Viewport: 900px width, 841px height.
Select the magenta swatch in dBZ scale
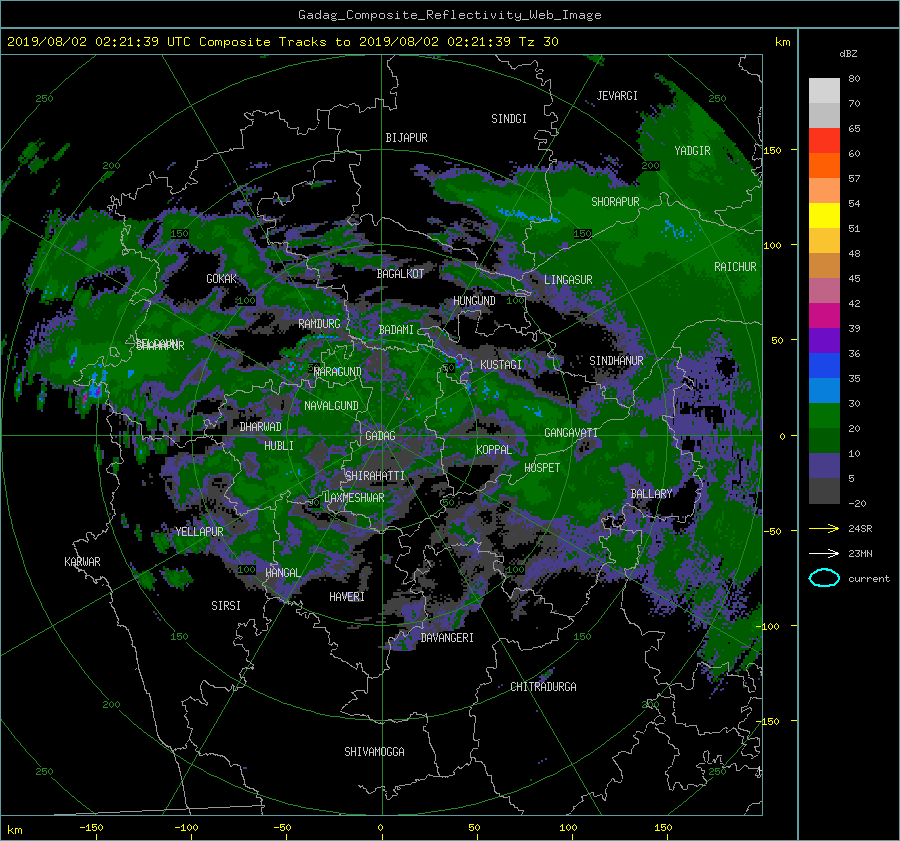pos(824,316)
